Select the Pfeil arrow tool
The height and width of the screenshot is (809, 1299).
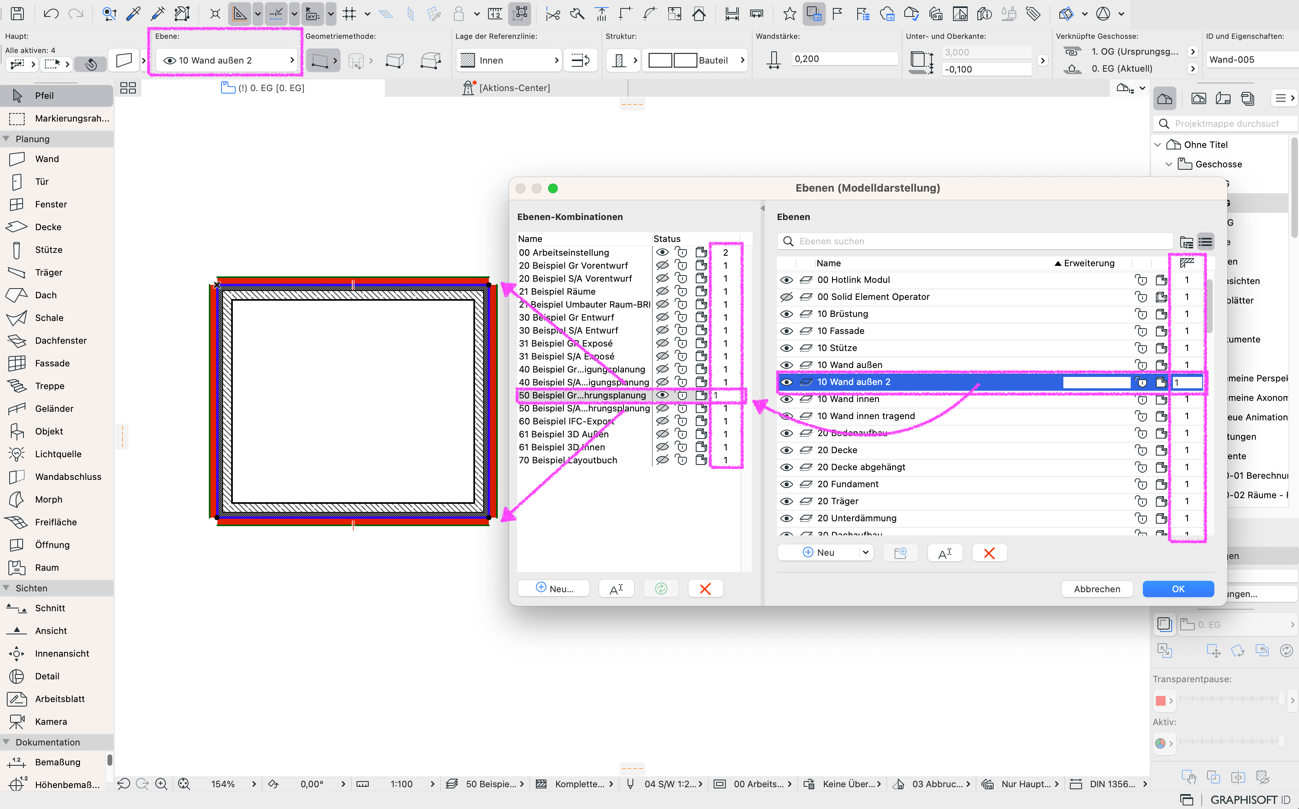point(56,96)
